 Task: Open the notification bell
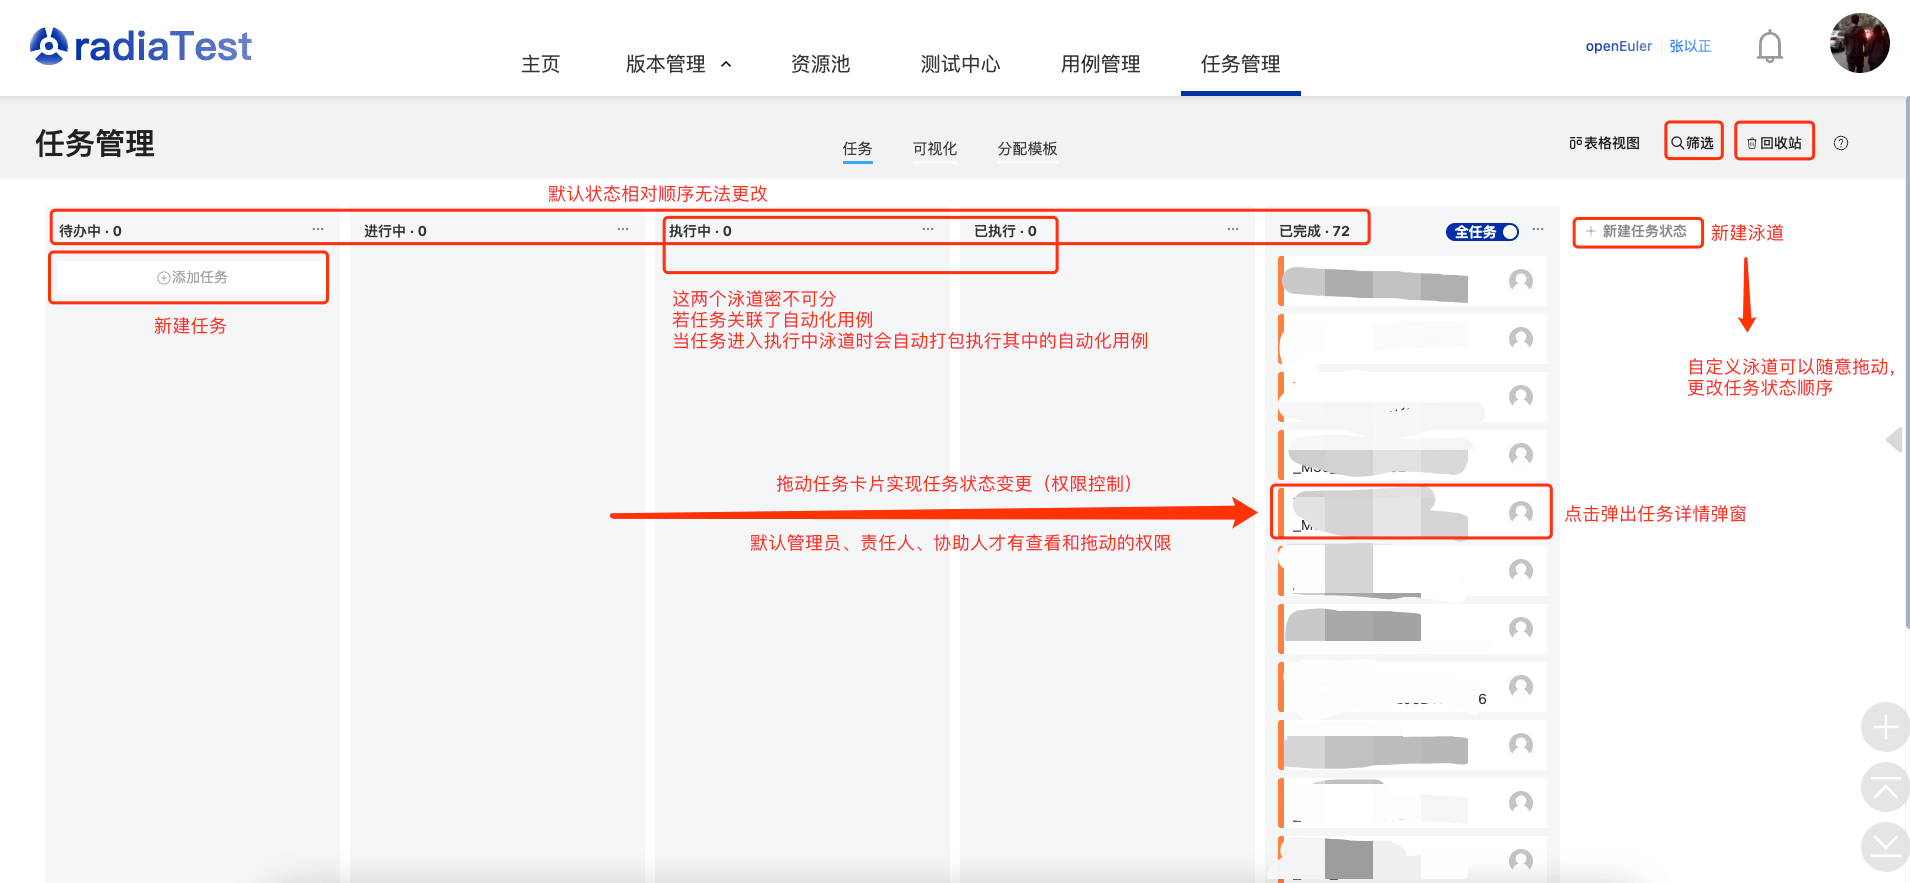click(1769, 47)
